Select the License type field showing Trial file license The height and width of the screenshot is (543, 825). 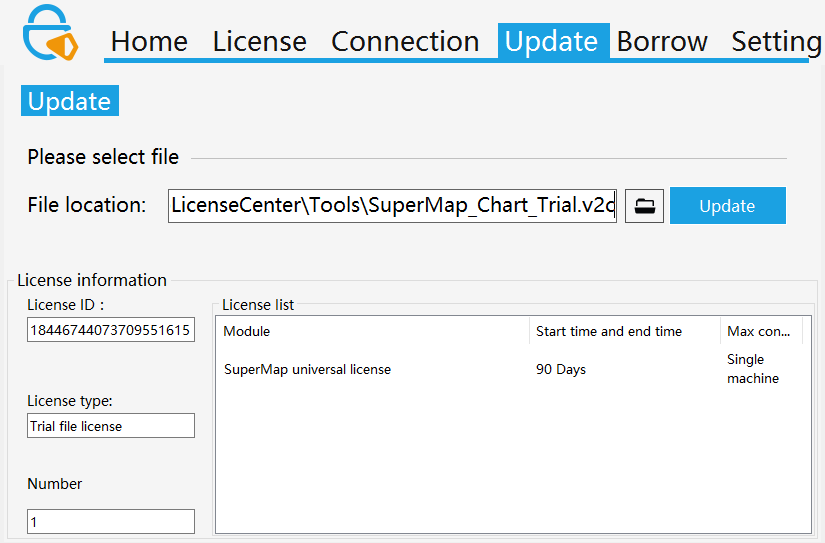tap(110, 426)
